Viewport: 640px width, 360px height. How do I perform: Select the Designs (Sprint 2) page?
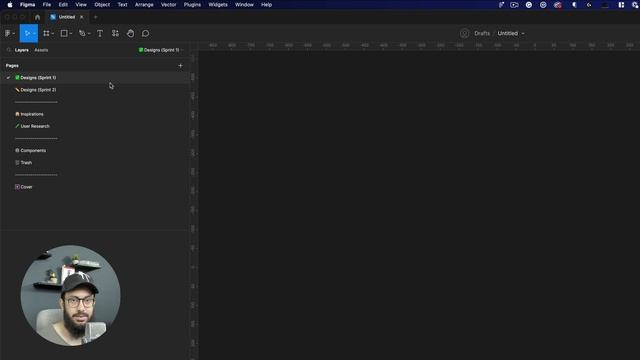(x=95, y=90)
